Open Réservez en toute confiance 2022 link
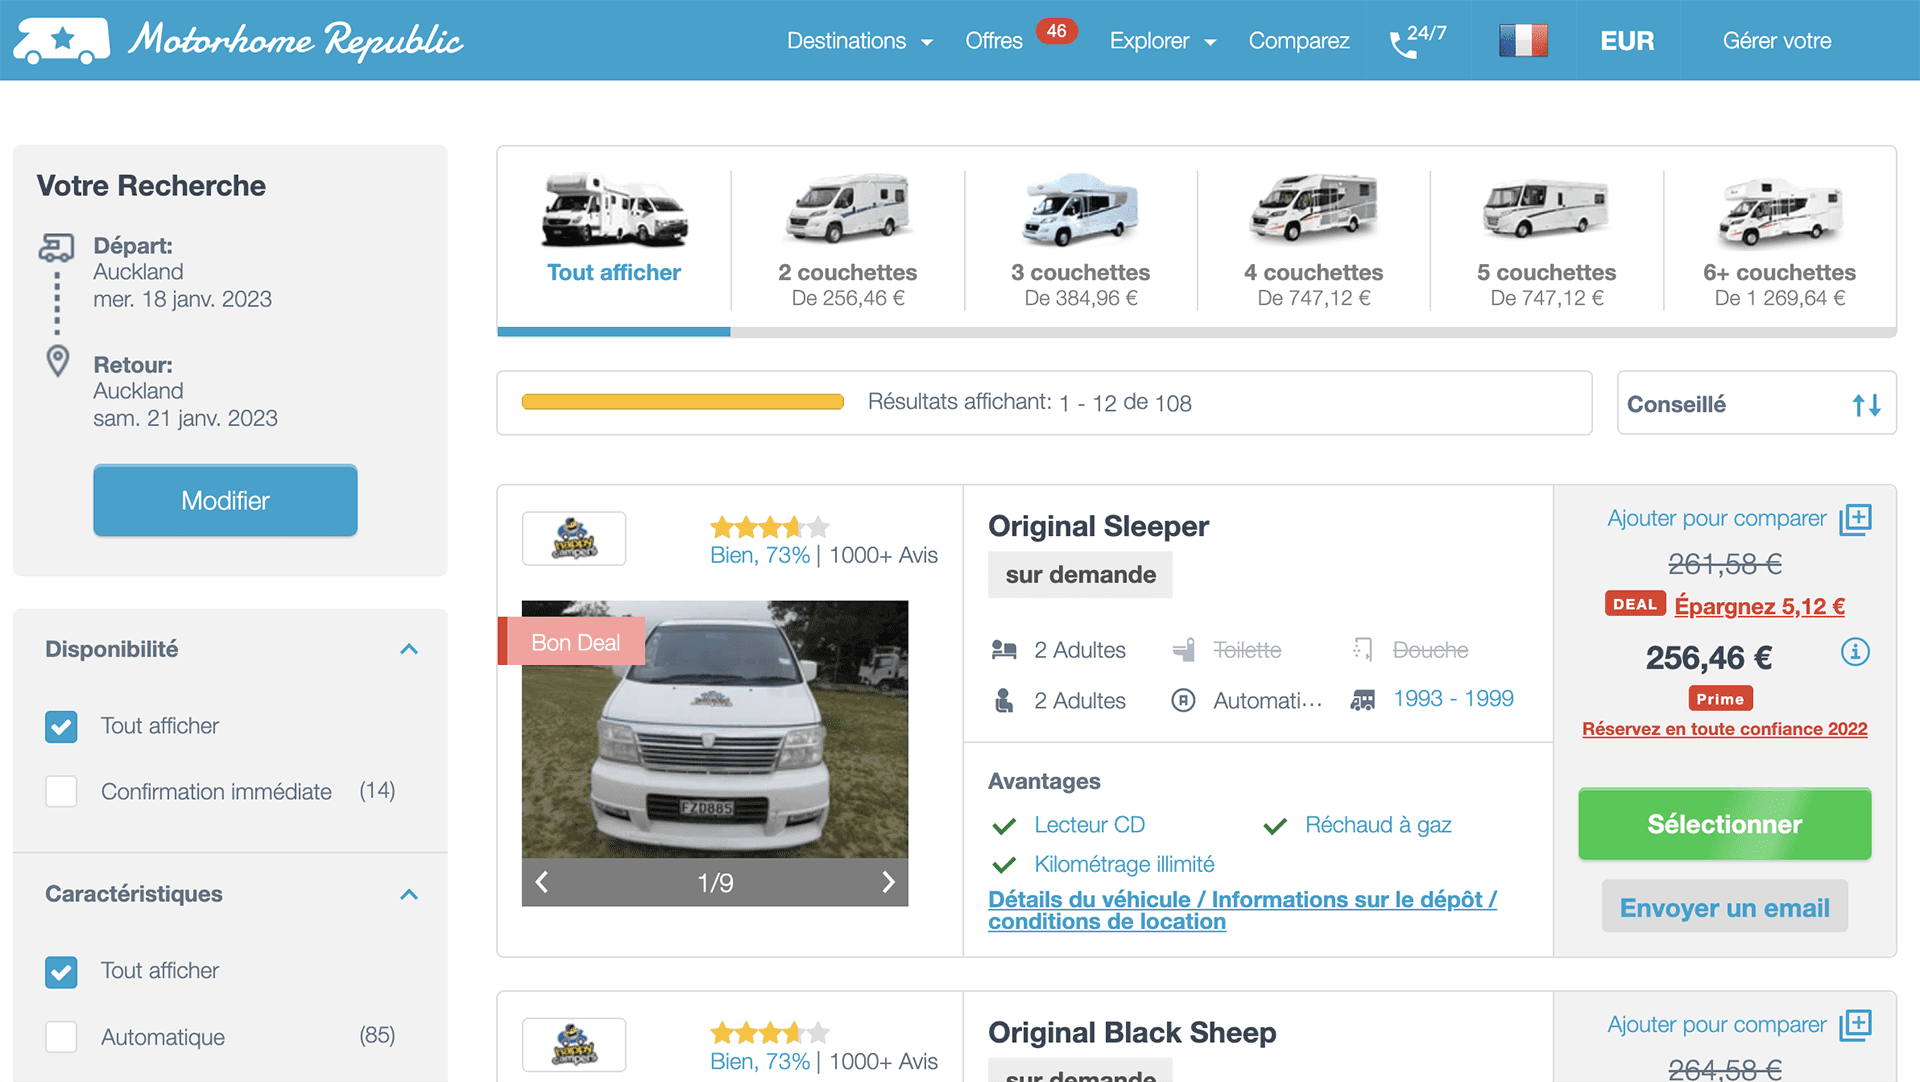Screen dimensions: 1920x1082 click(1725, 729)
